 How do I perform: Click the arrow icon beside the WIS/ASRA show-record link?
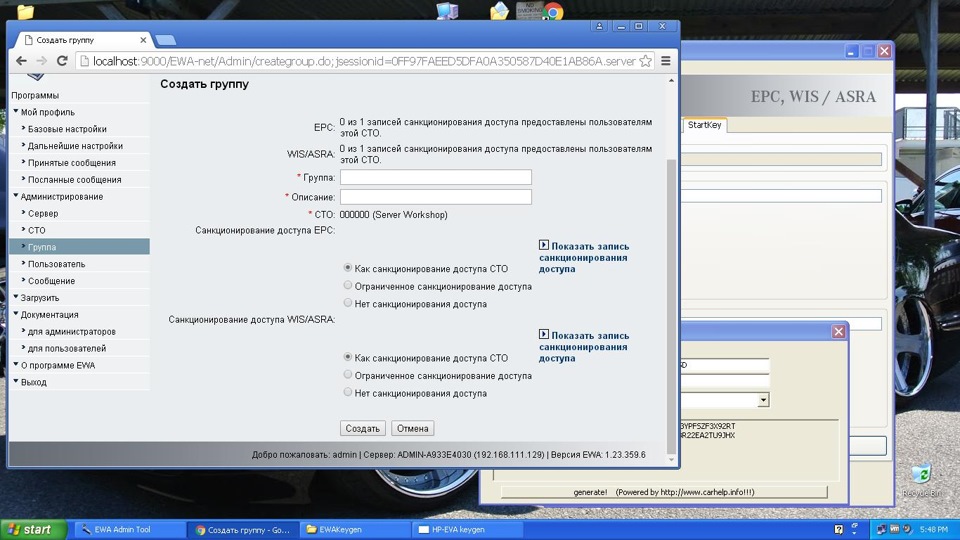tap(544, 334)
